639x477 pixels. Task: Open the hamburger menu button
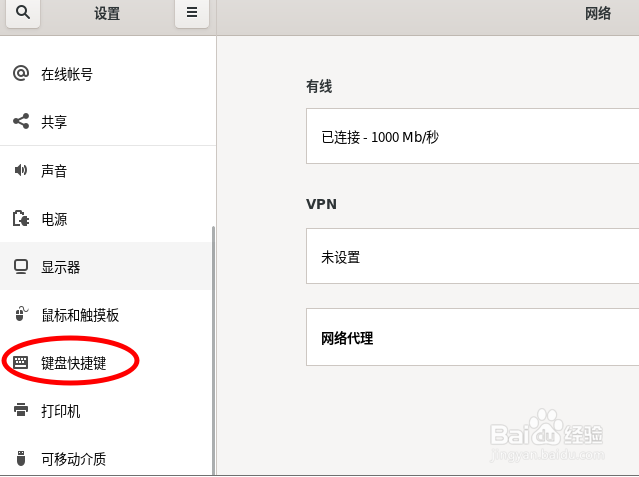[192, 13]
